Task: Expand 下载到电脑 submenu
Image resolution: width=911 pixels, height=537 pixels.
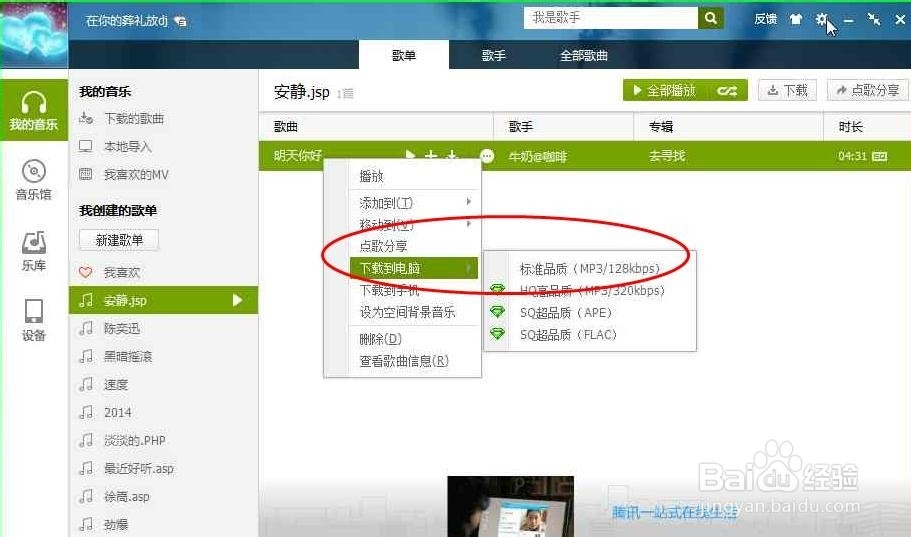Action: pyautogui.click(x=415, y=268)
